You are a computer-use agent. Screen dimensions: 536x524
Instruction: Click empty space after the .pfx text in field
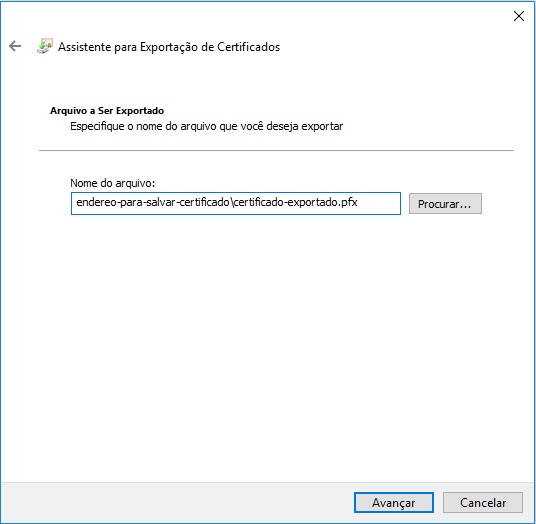coord(379,203)
